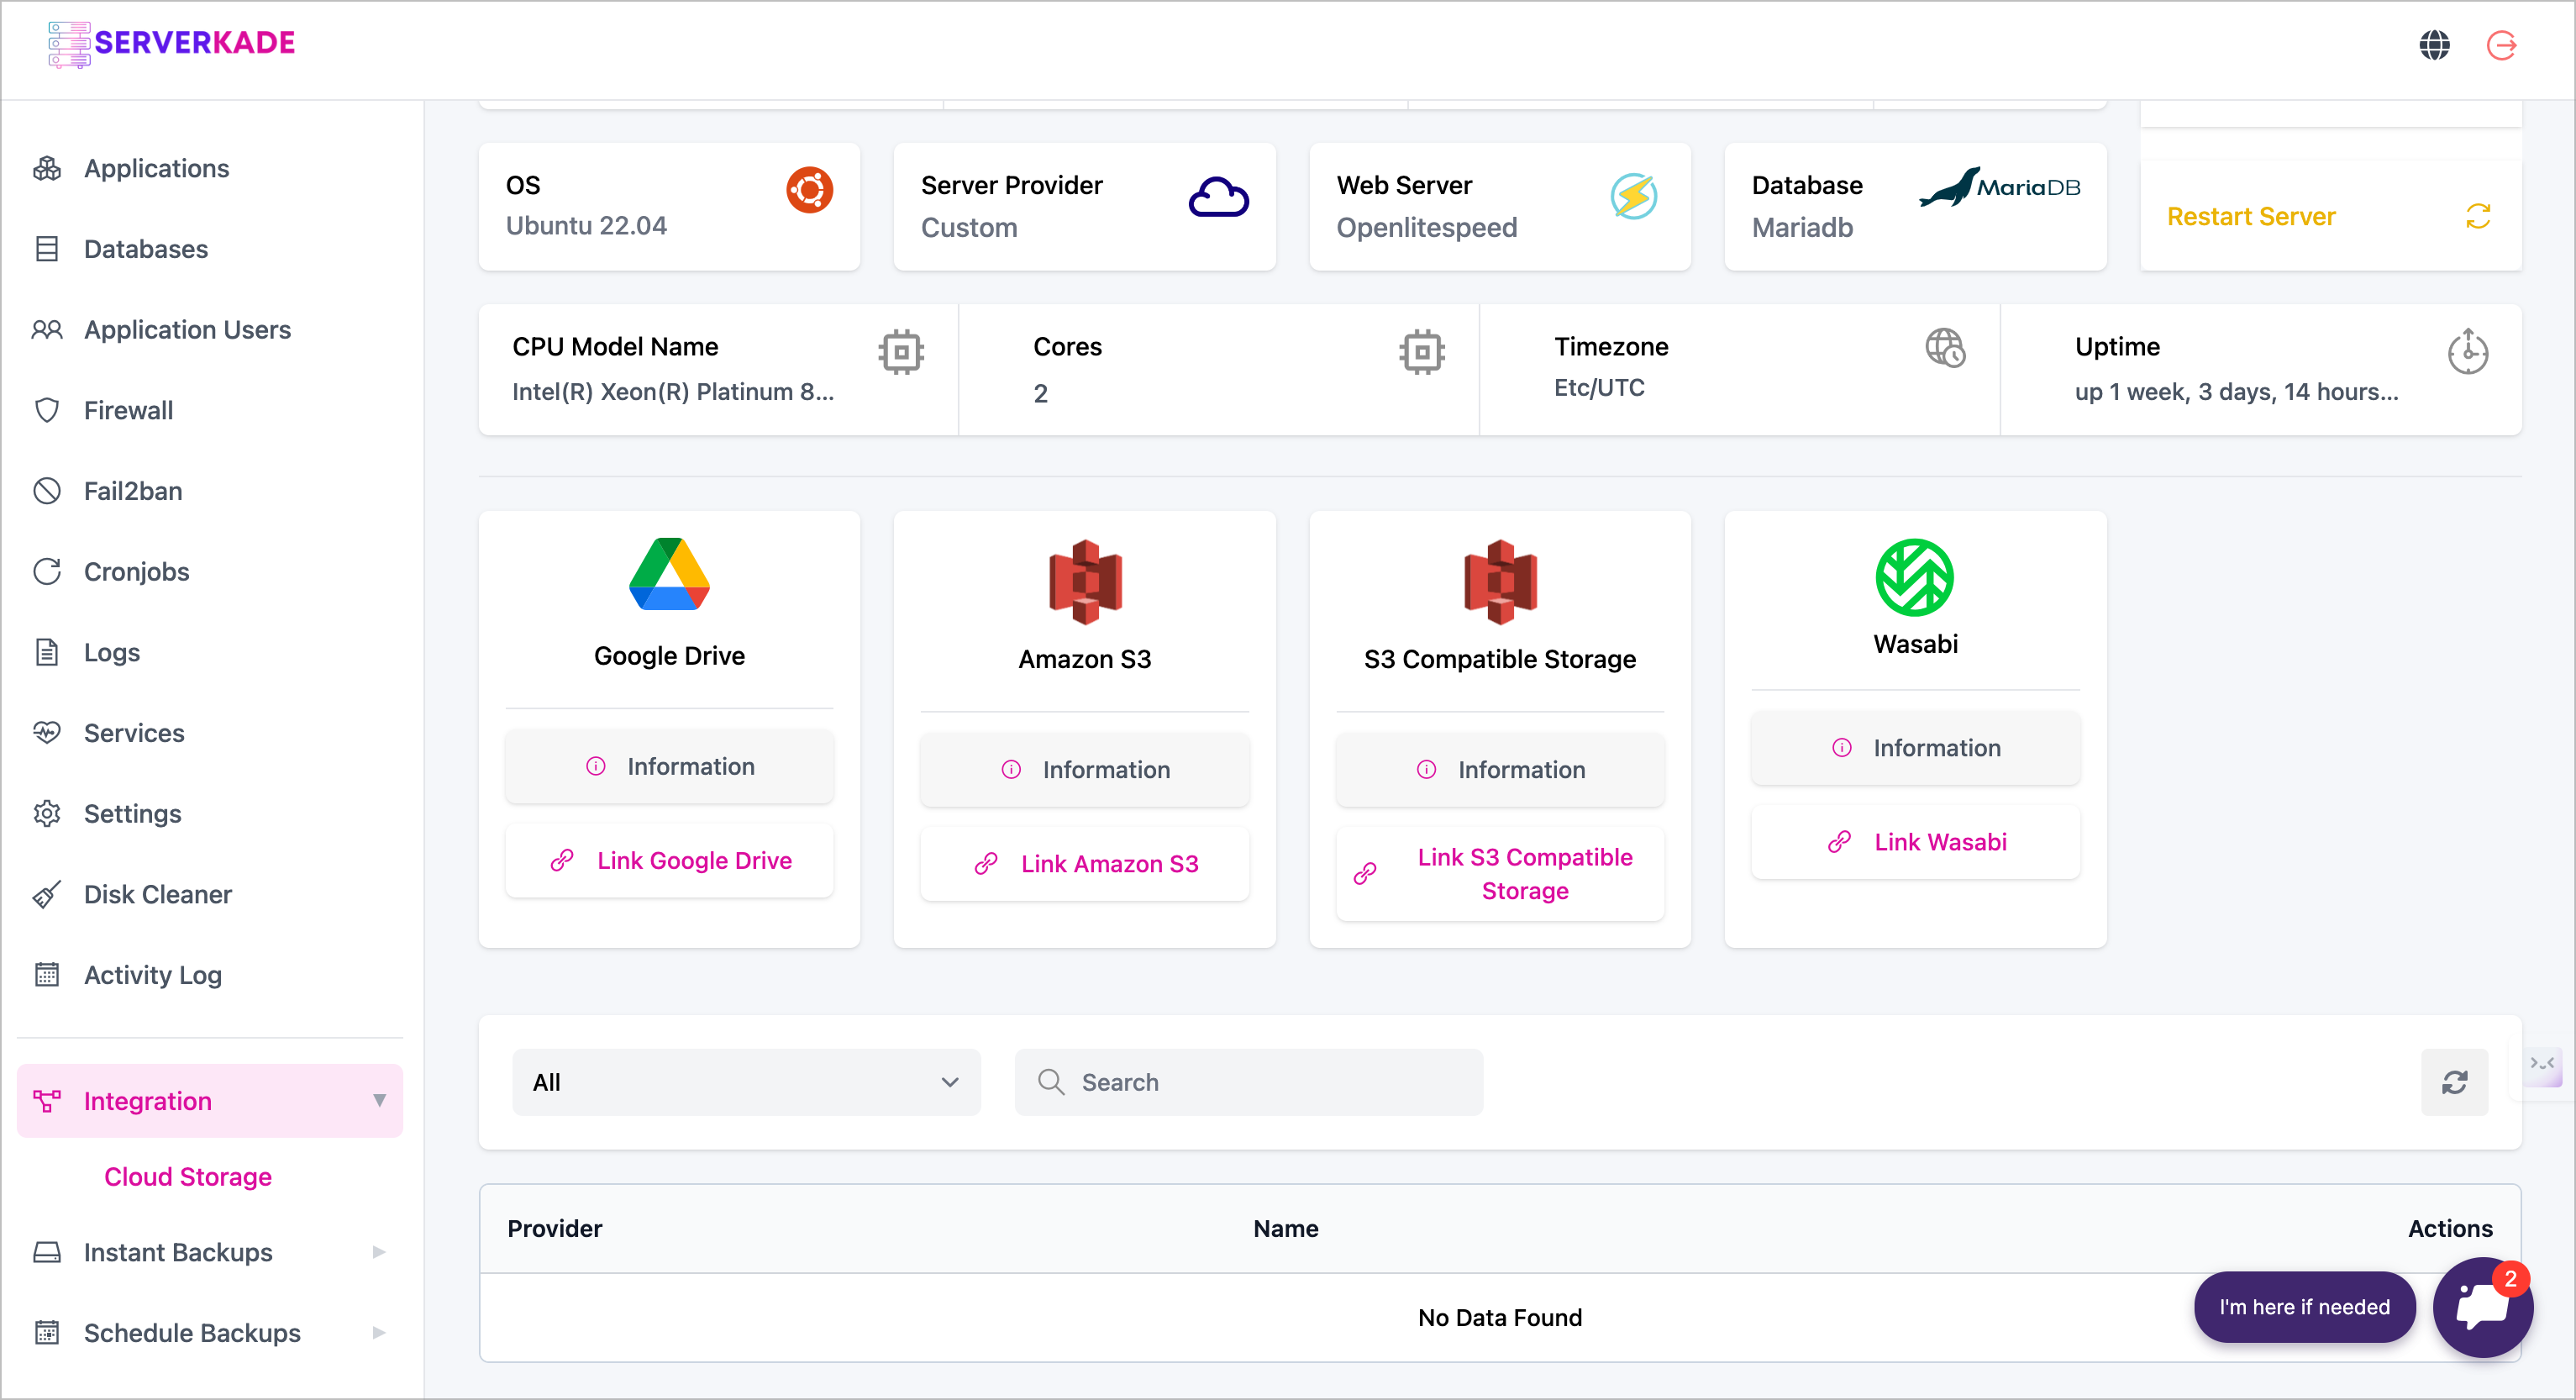
Task: Click the Google Drive logo
Action: point(669,574)
